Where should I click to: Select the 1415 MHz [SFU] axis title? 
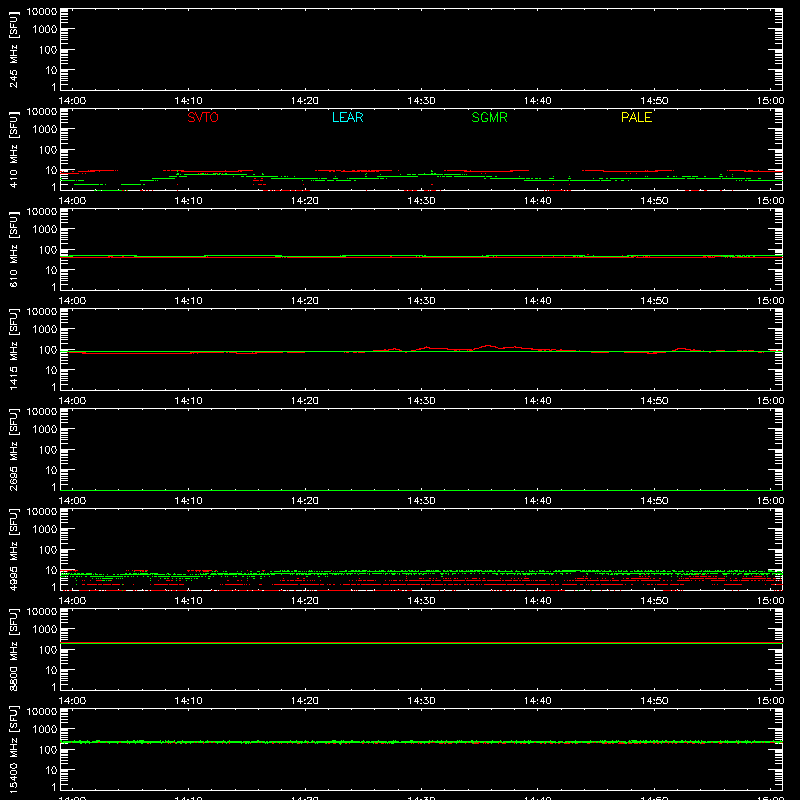click(x=13, y=349)
